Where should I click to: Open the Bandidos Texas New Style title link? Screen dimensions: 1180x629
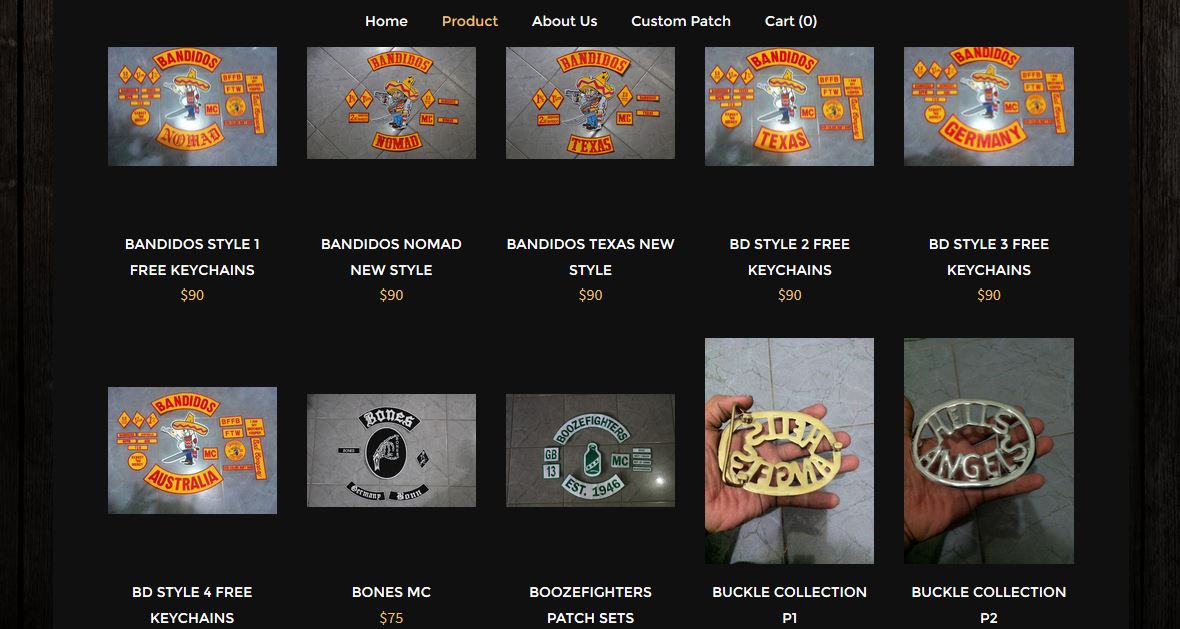point(590,257)
